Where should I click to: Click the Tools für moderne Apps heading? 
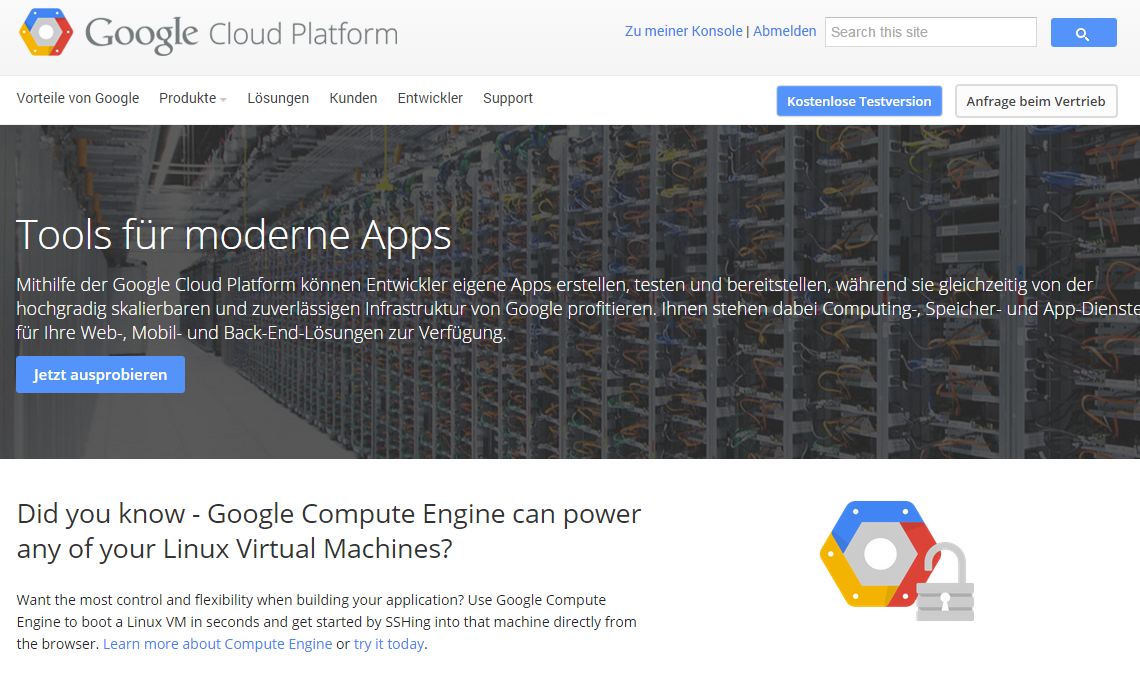[x=233, y=235]
